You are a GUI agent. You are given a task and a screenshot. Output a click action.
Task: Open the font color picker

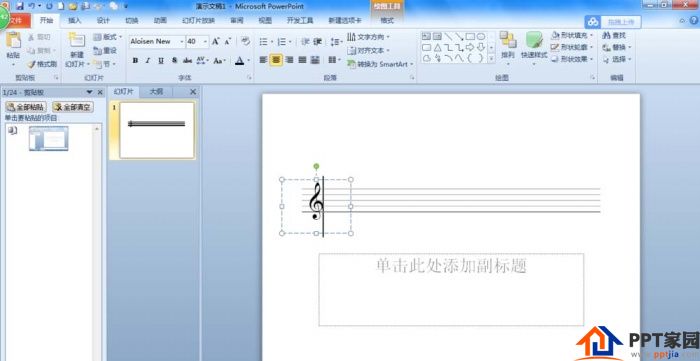[249, 61]
